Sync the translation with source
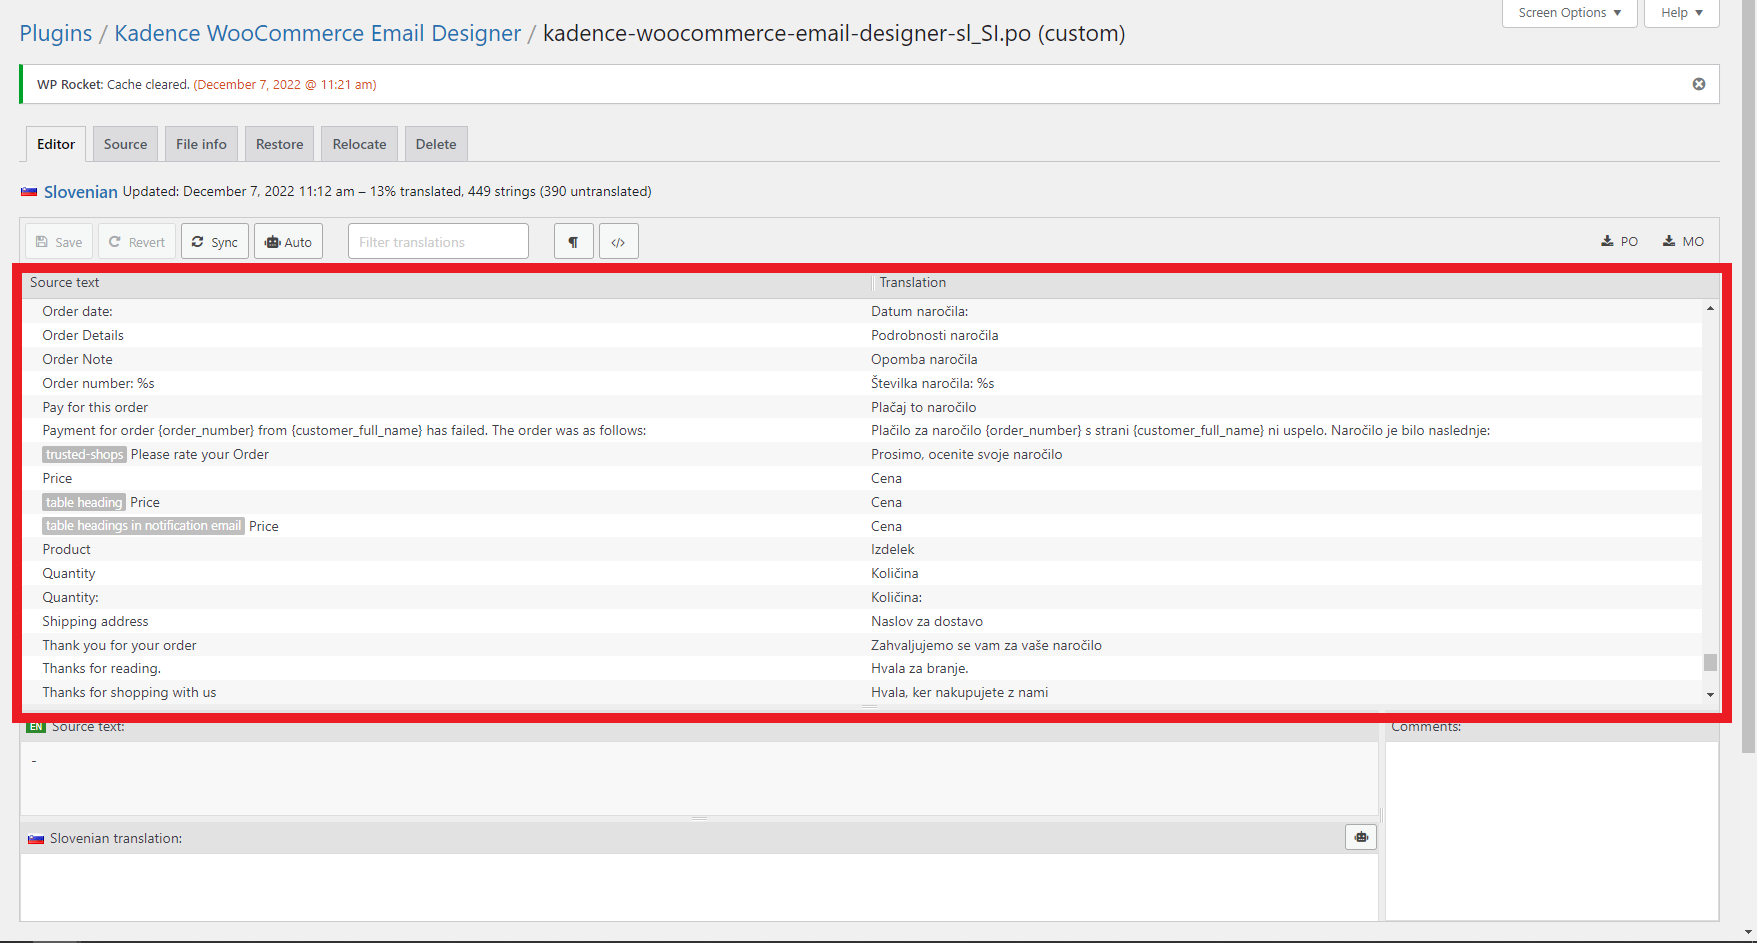This screenshot has height=943, width=1757. pos(215,241)
